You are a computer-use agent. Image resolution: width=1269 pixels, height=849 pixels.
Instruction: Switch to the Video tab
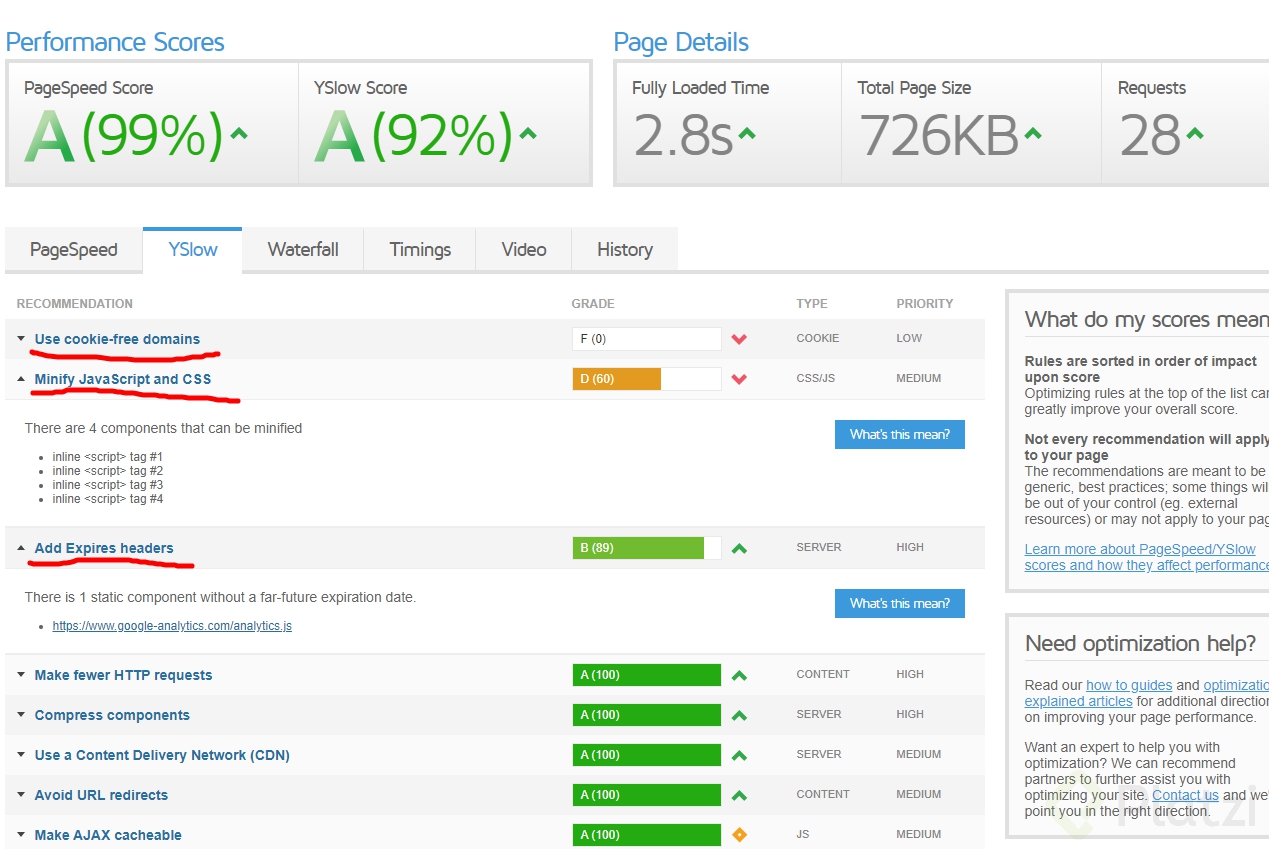[524, 250]
